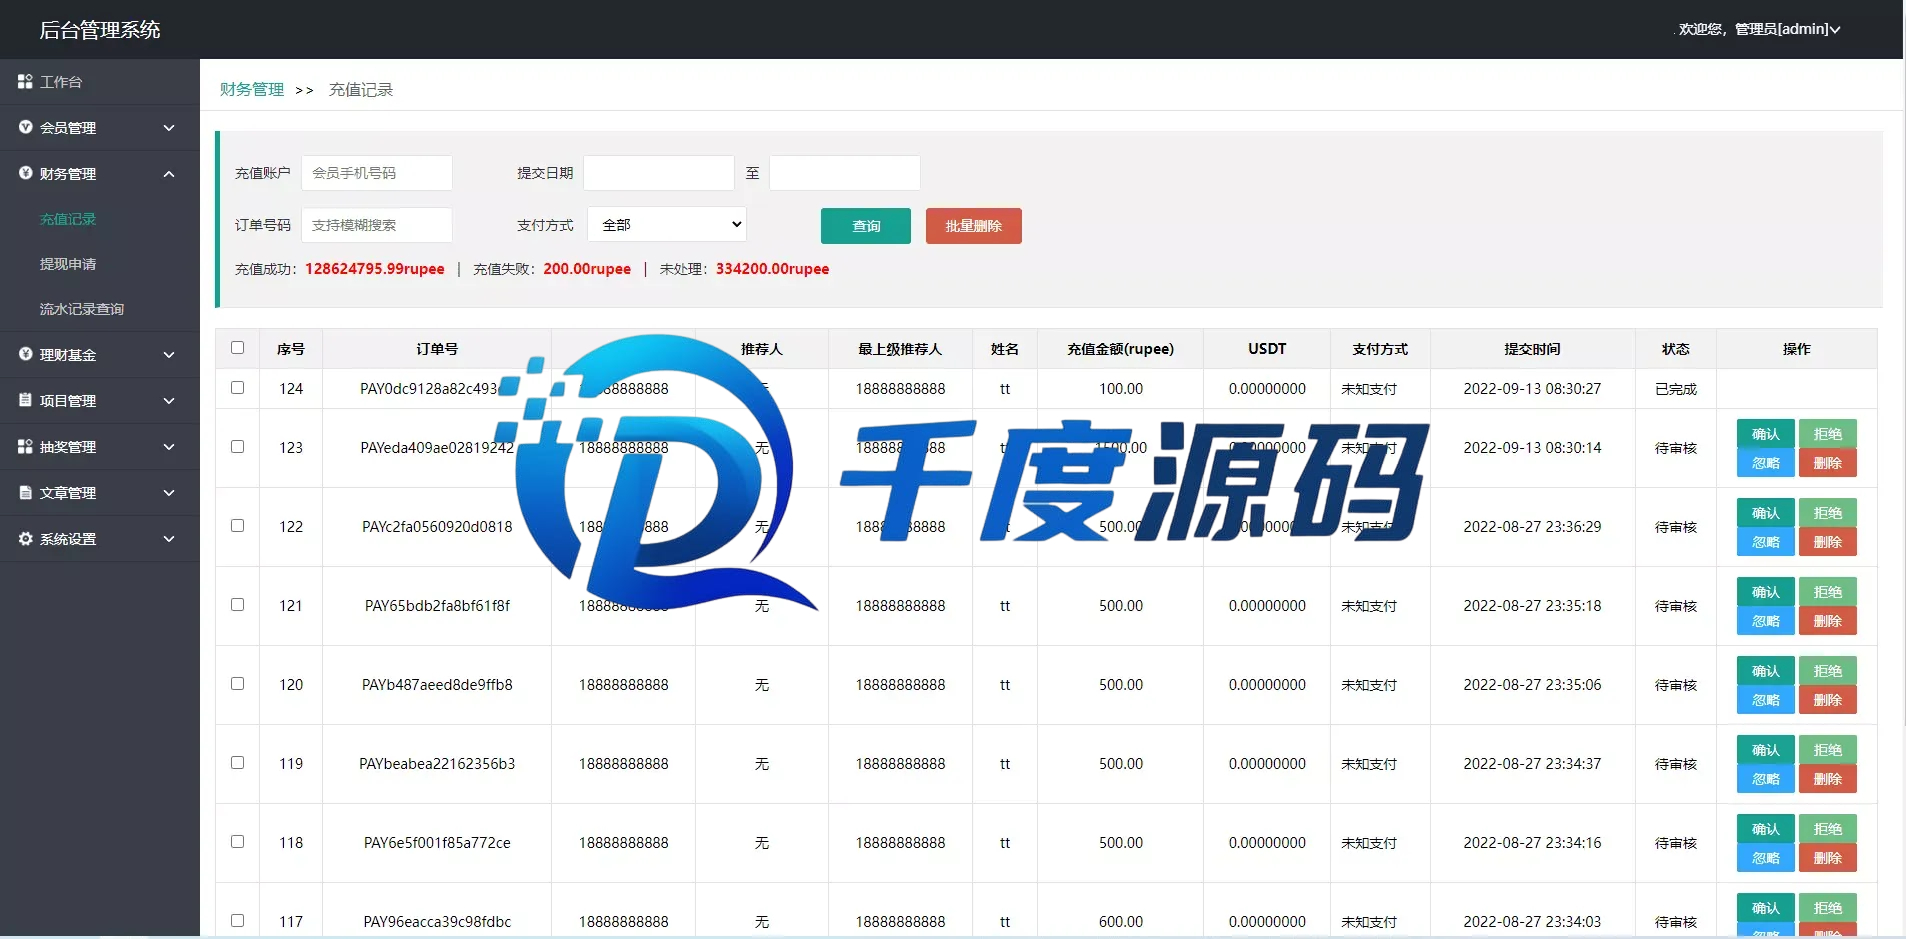Viewport: 1906px width, 939px height.
Task: Expand the 抽奖管理 menu chevron
Action: click(169, 447)
